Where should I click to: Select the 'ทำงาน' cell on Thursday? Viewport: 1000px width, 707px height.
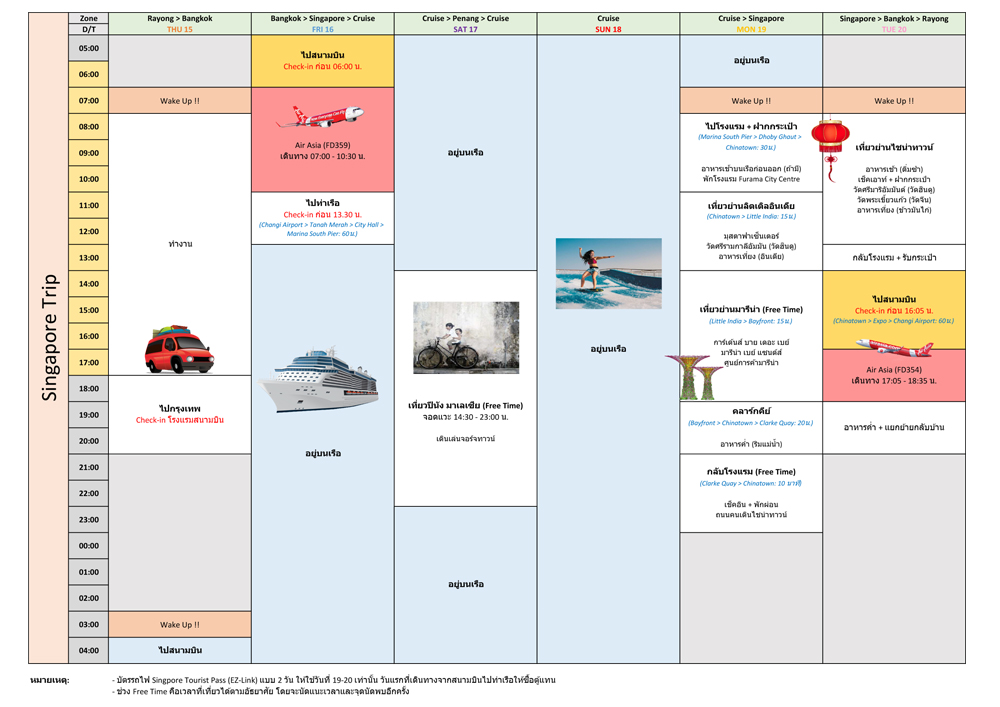point(180,244)
